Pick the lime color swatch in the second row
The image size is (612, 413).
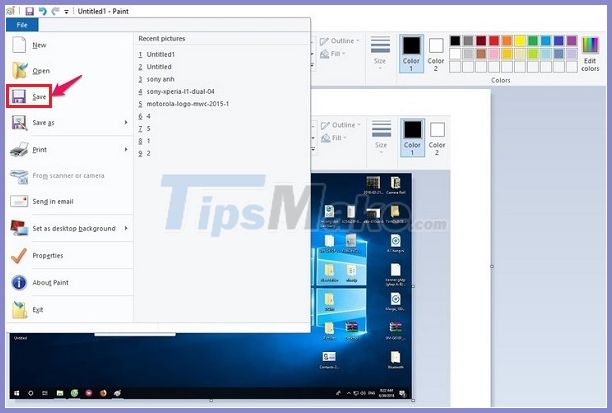pos(533,53)
